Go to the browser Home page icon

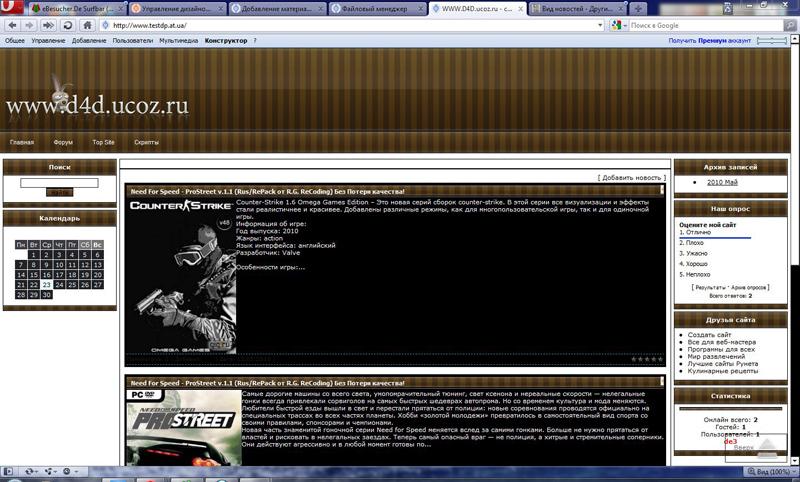(88, 25)
